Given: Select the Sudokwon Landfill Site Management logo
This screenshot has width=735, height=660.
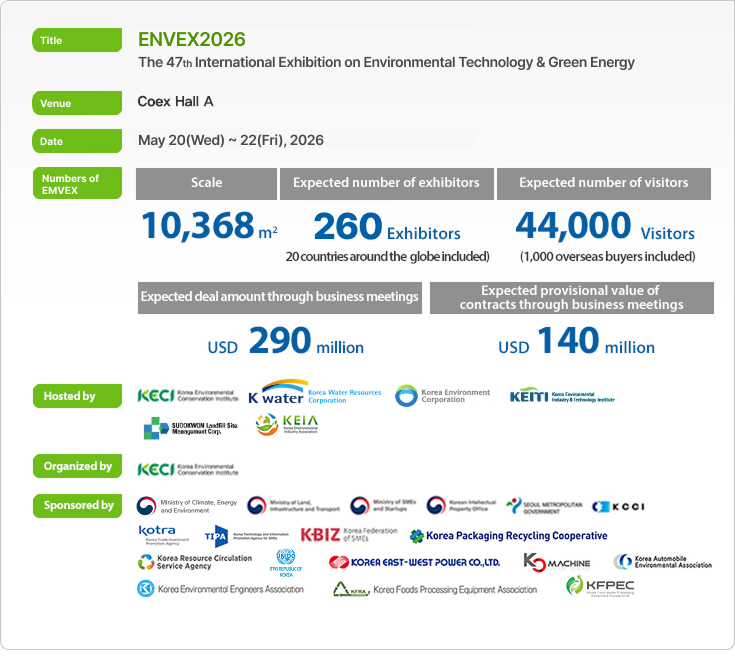Looking at the screenshot, I should click(190, 428).
